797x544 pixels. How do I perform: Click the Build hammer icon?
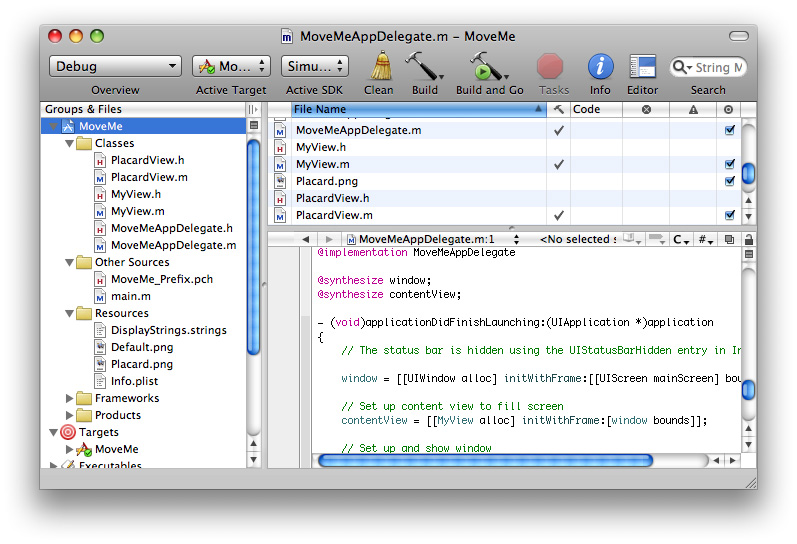coord(423,66)
